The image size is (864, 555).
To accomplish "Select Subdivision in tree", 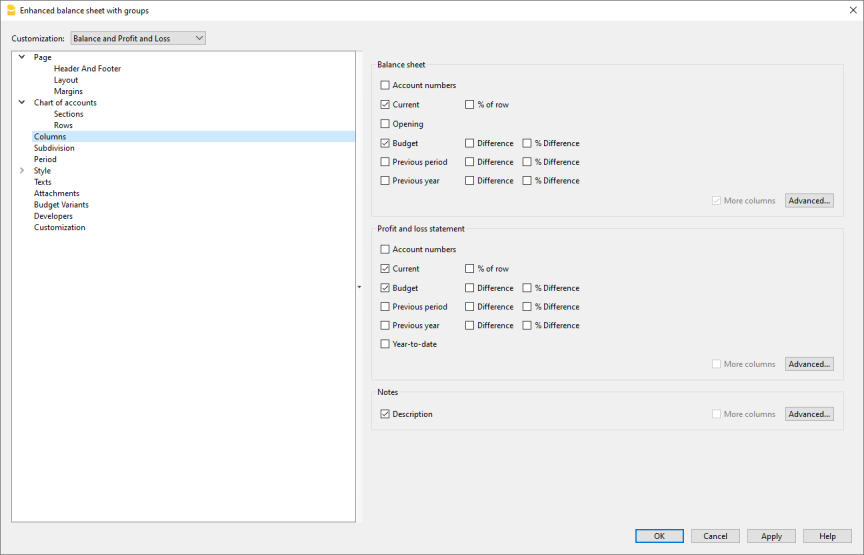I will (x=54, y=148).
